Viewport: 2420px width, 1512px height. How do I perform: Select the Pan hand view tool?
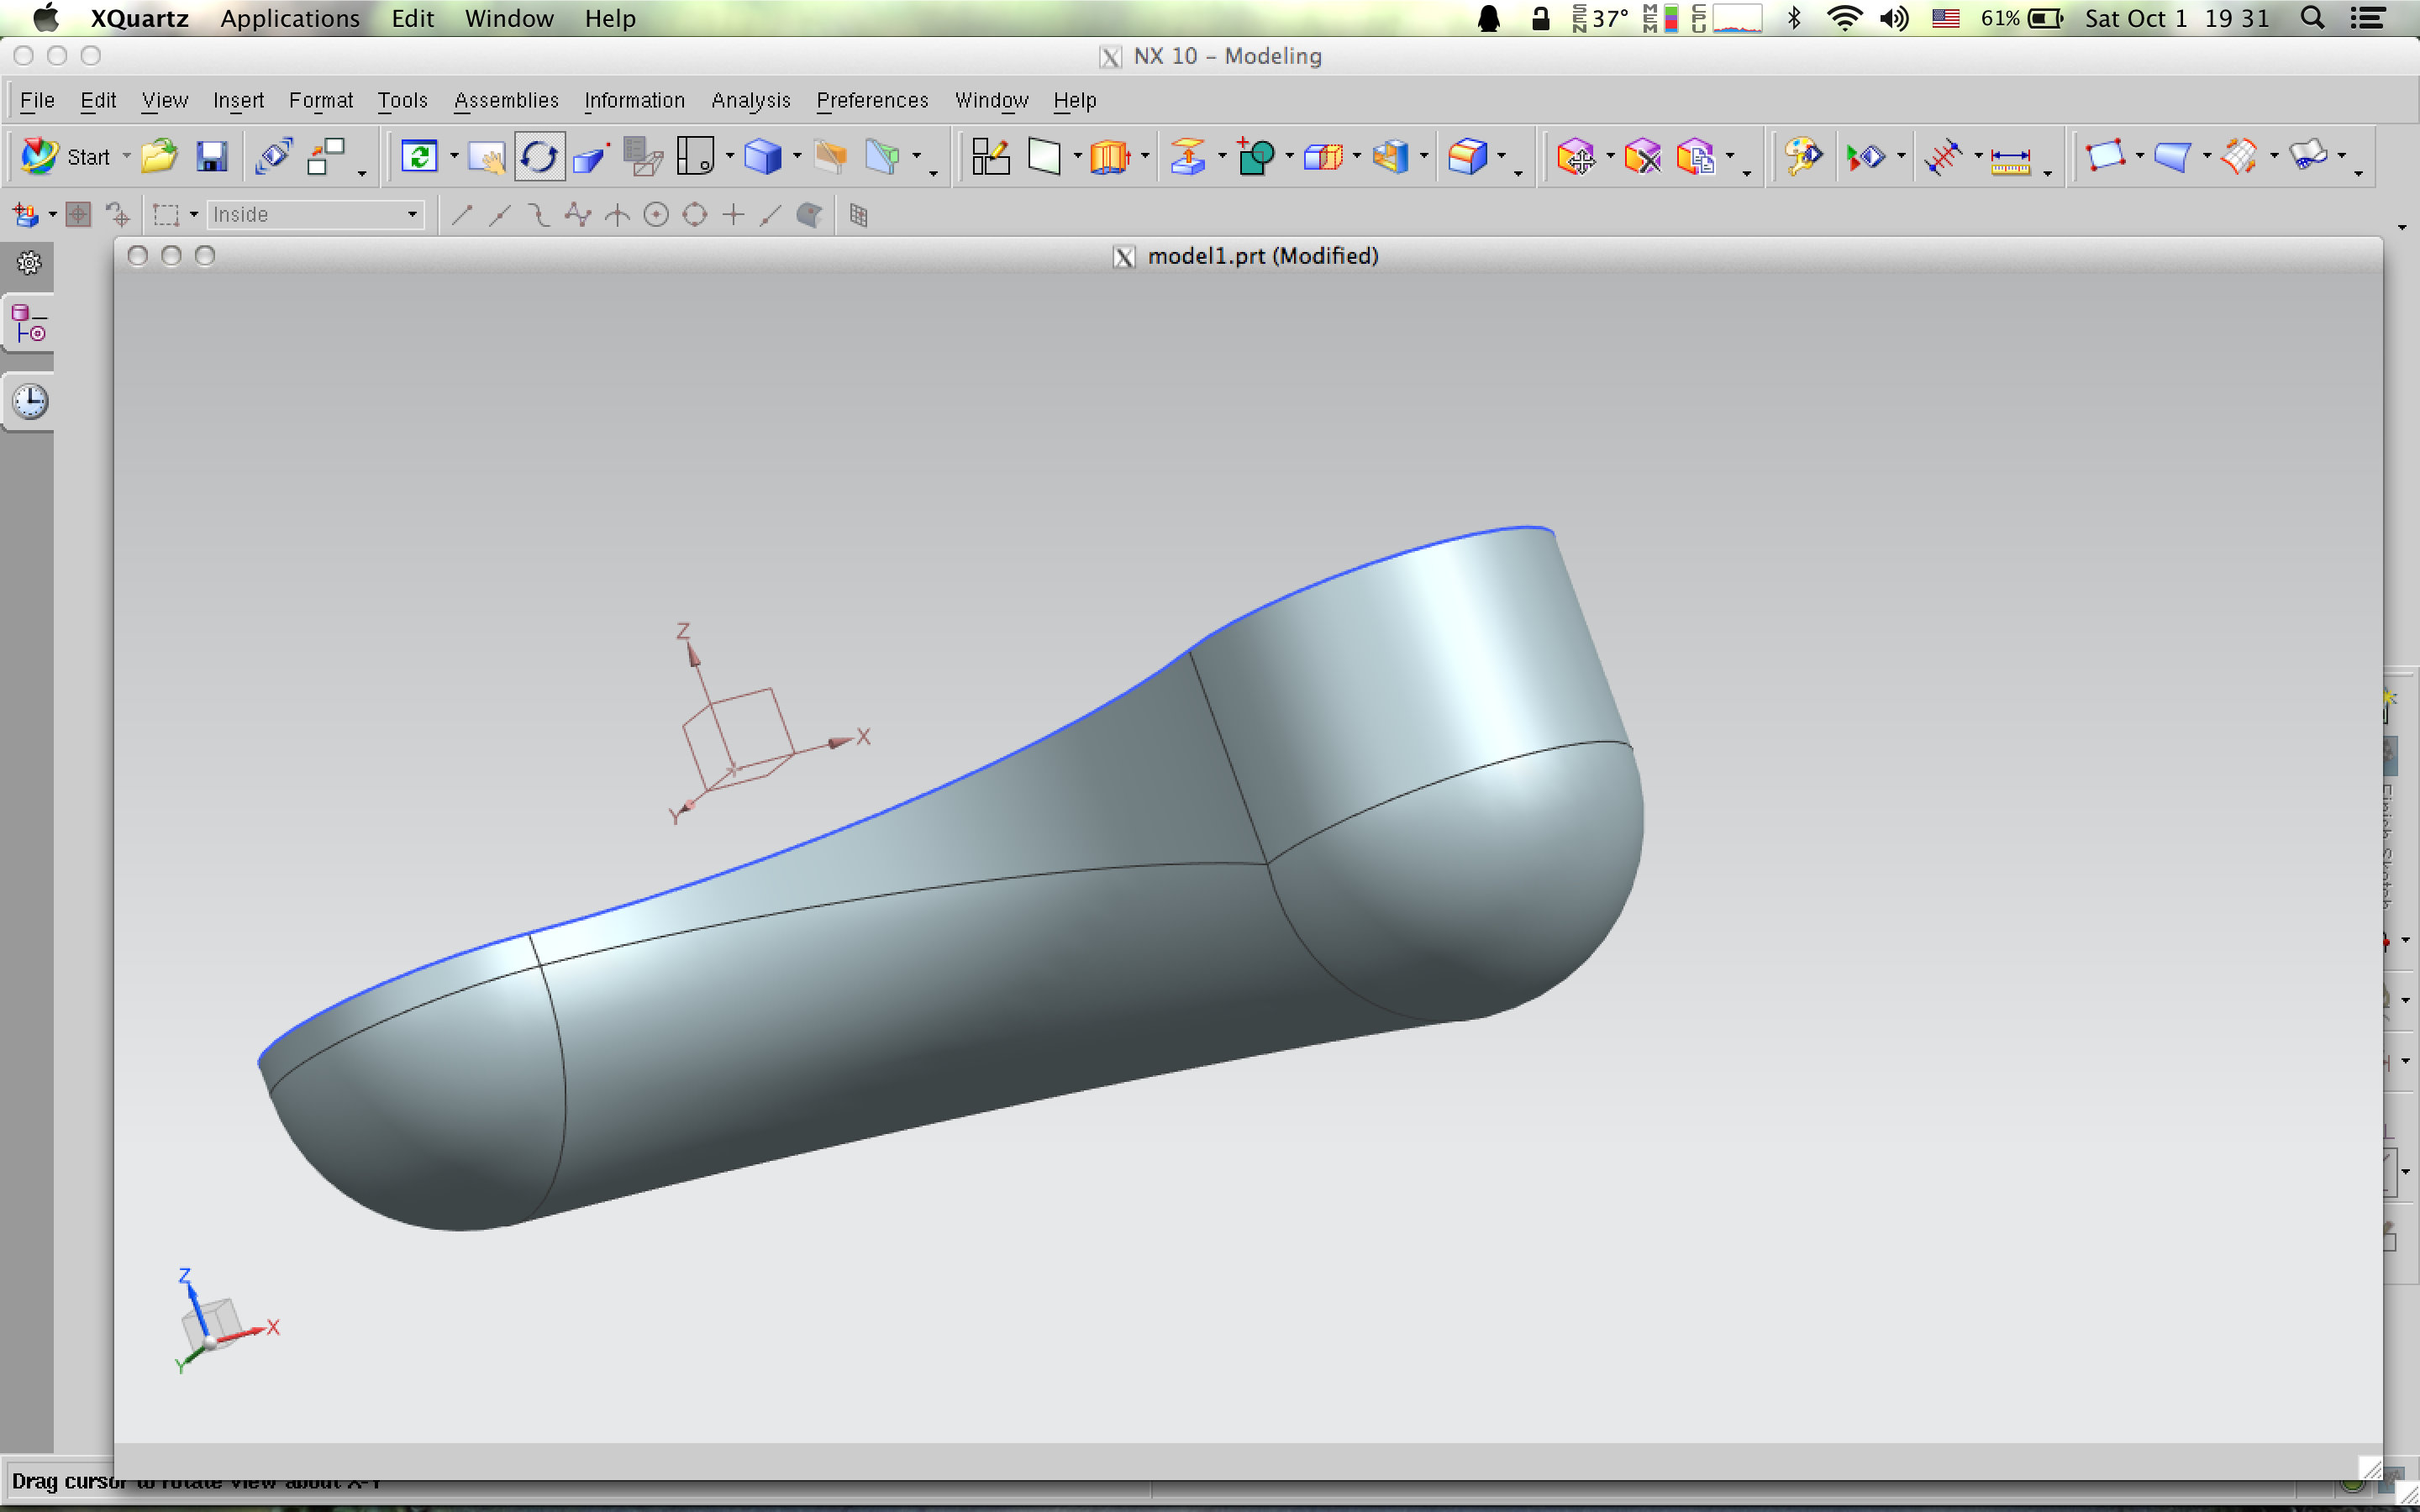[487, 157]
